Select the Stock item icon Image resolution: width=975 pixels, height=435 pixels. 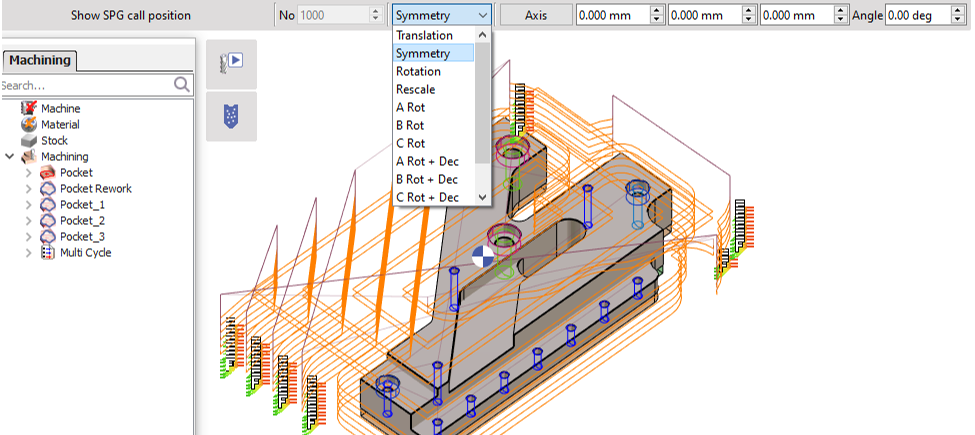coord(28,141)
